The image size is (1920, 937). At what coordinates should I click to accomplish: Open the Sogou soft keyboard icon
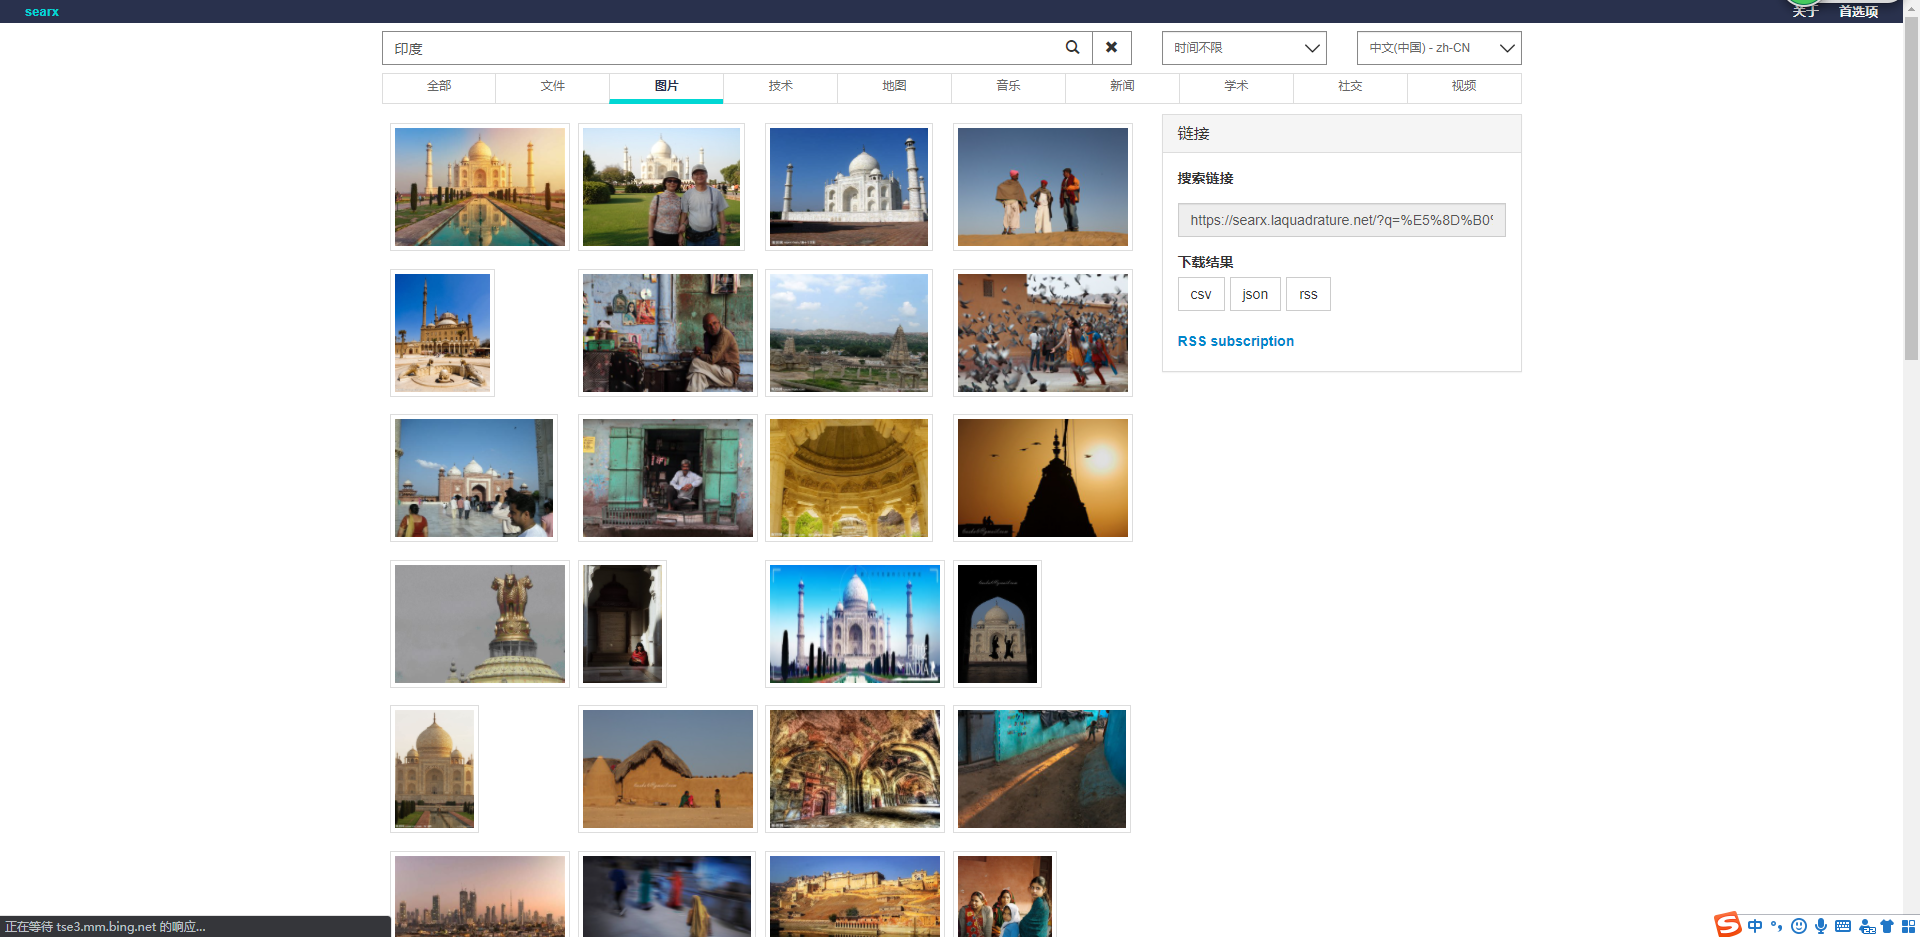click(x=1843, y=926)
